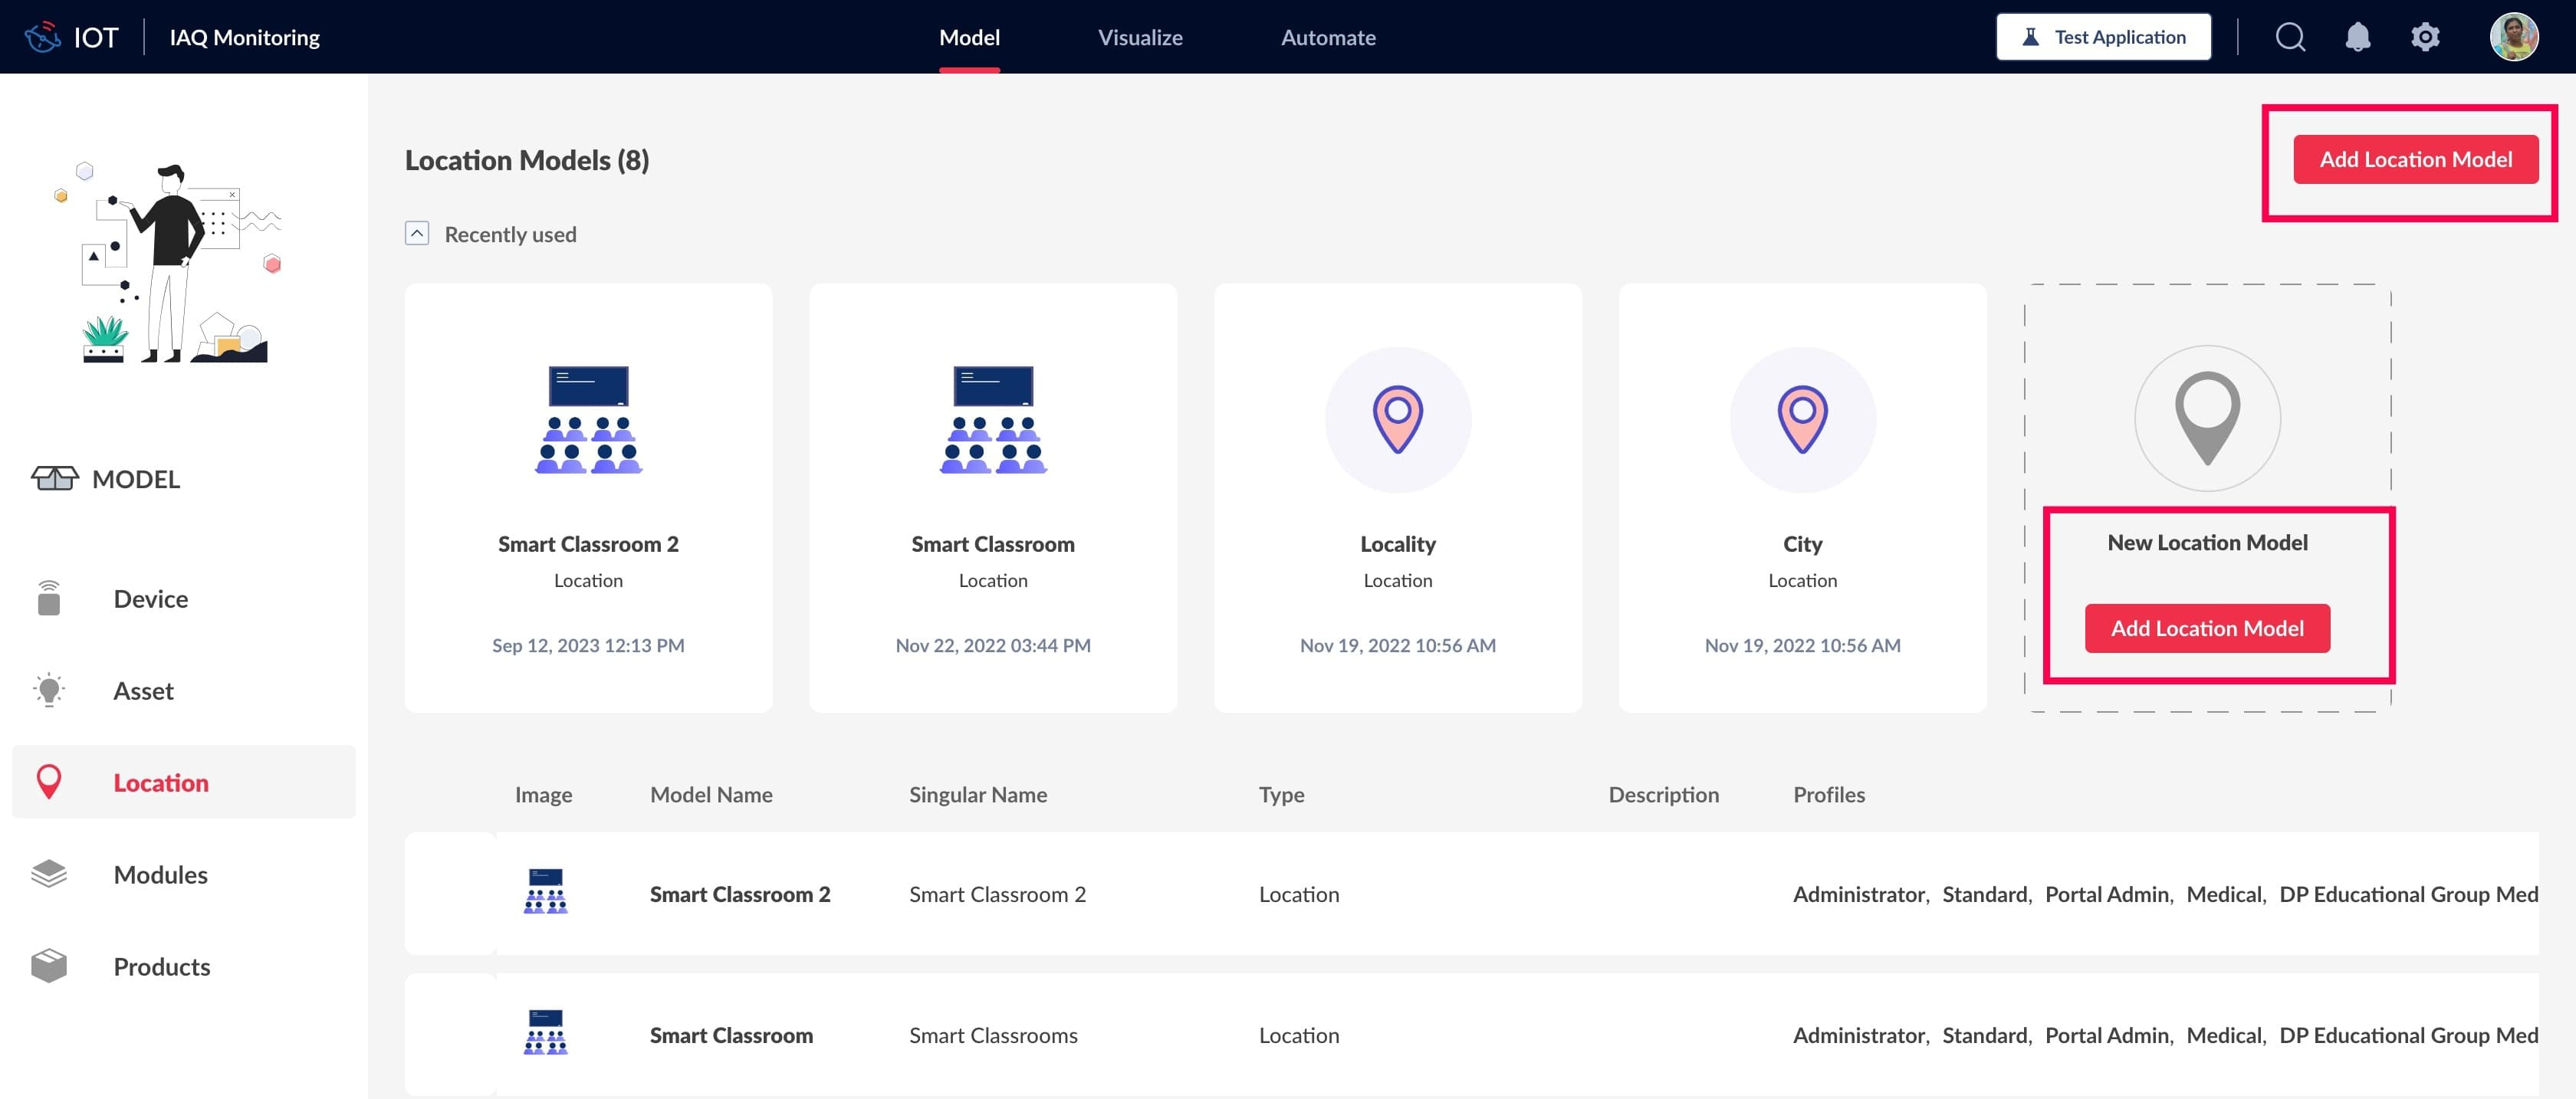Open the notifications bell
This screenshot has width=2576, height=1099.
(2358, 37)
